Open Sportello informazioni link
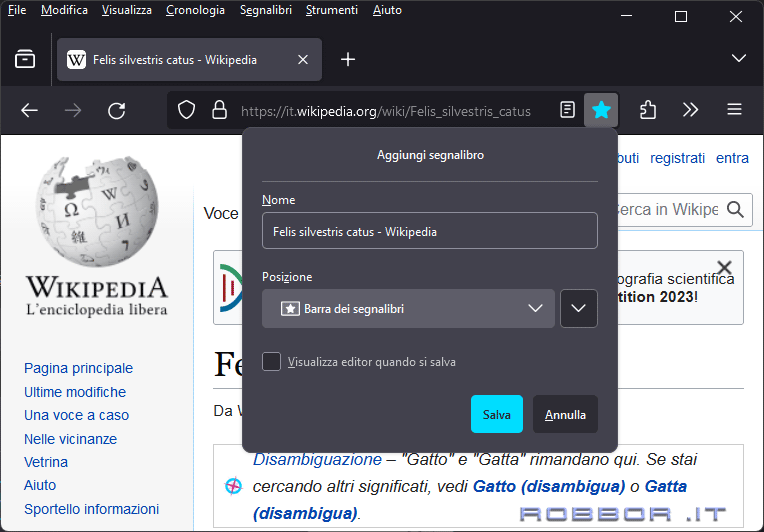This screenshot has height=532, width=764. 92,509
